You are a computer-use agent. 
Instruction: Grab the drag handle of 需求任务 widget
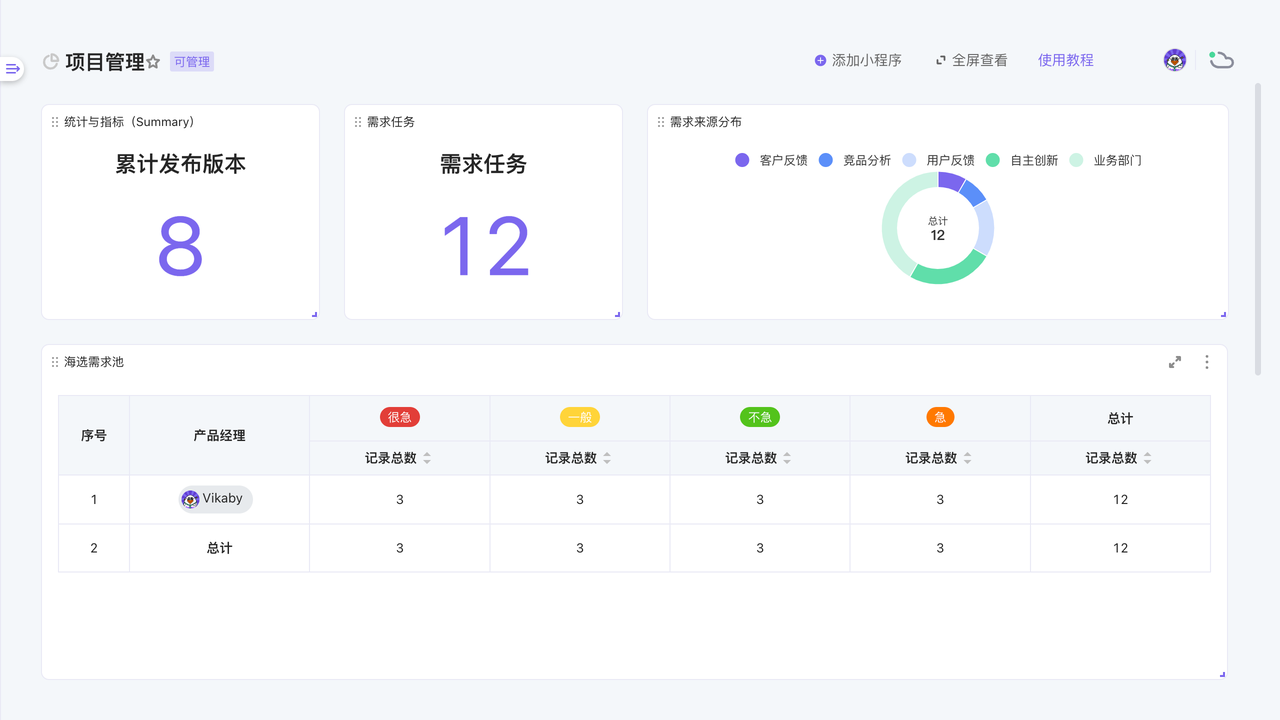358,122
